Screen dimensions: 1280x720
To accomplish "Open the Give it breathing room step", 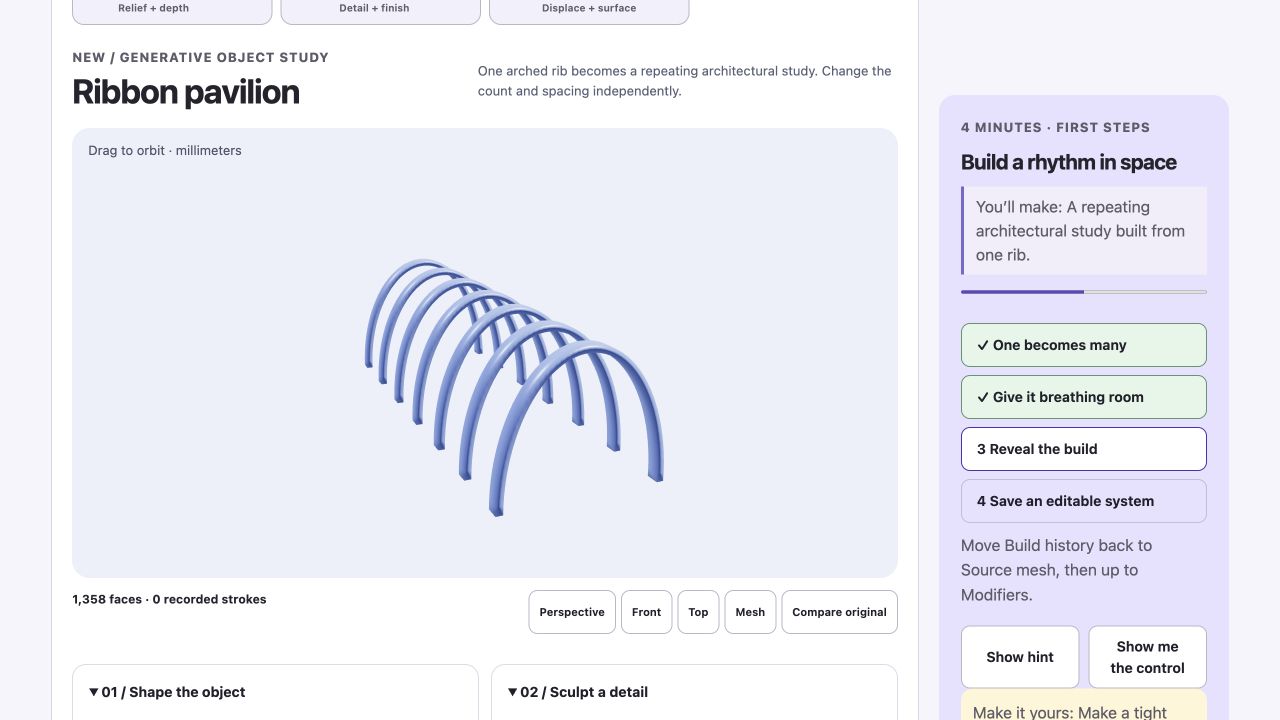I will pyautogui.click(x=1084, y=397).
